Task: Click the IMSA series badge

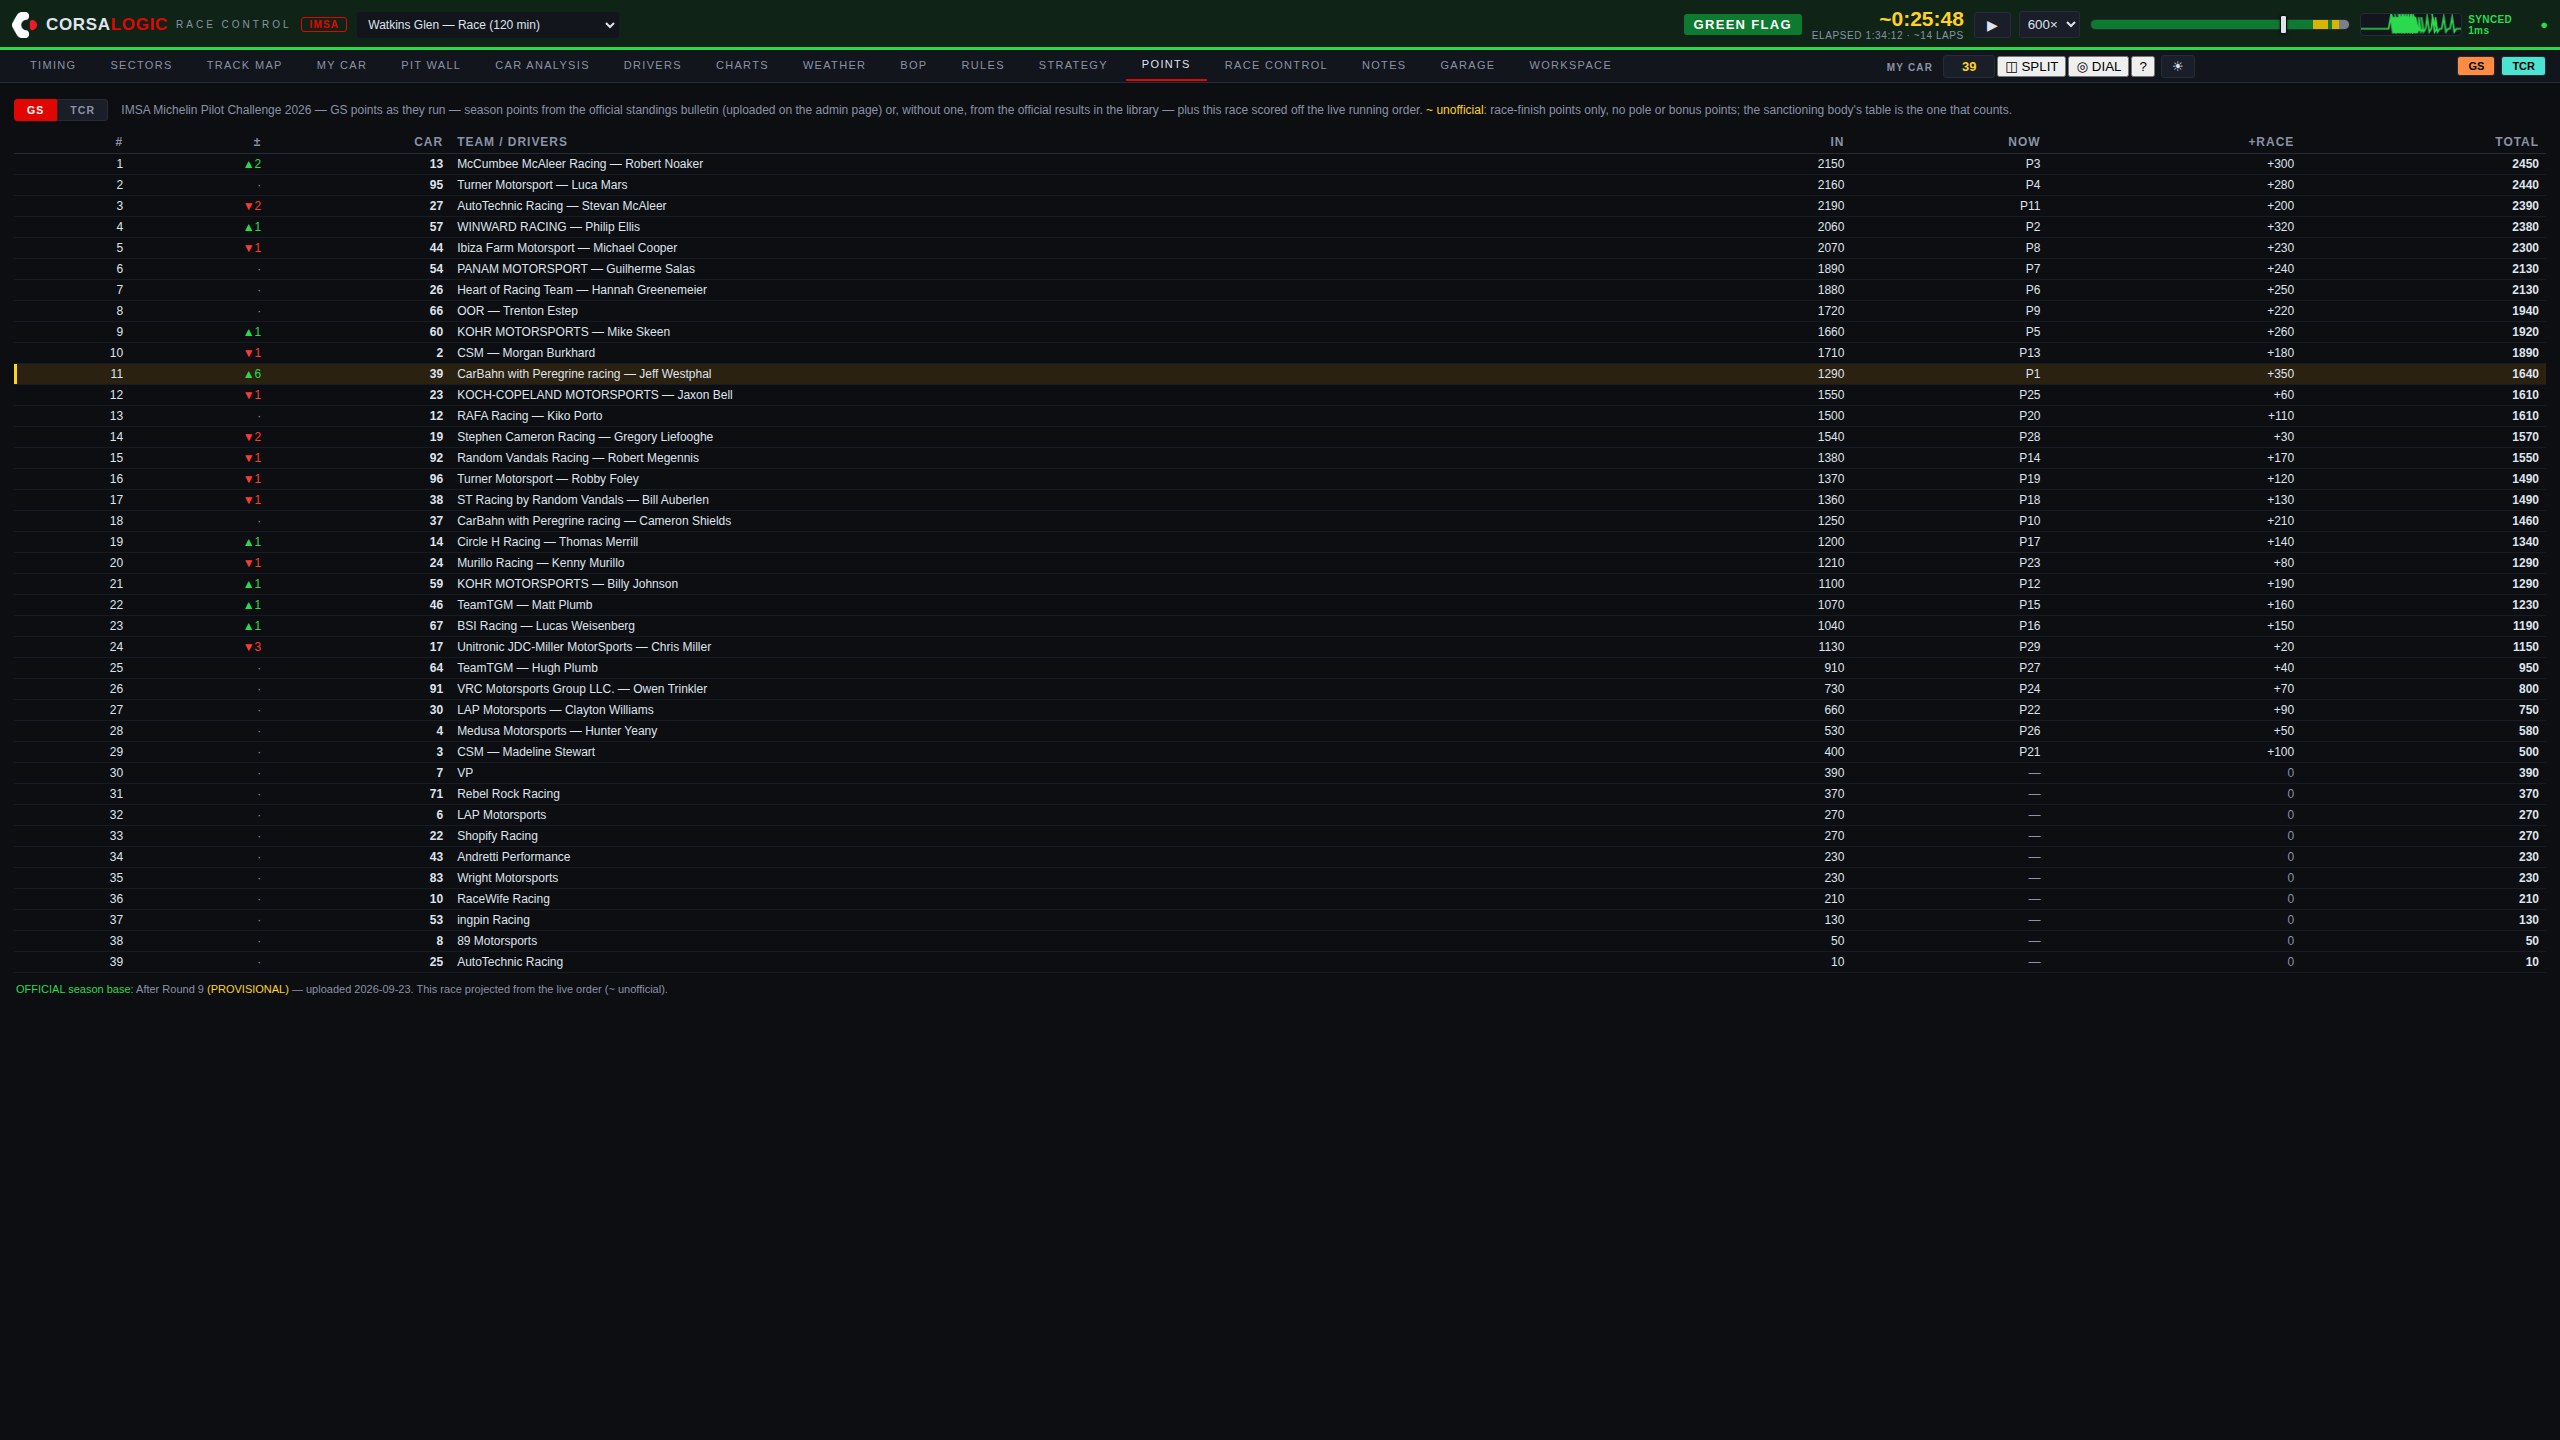Action: [324, 25]
